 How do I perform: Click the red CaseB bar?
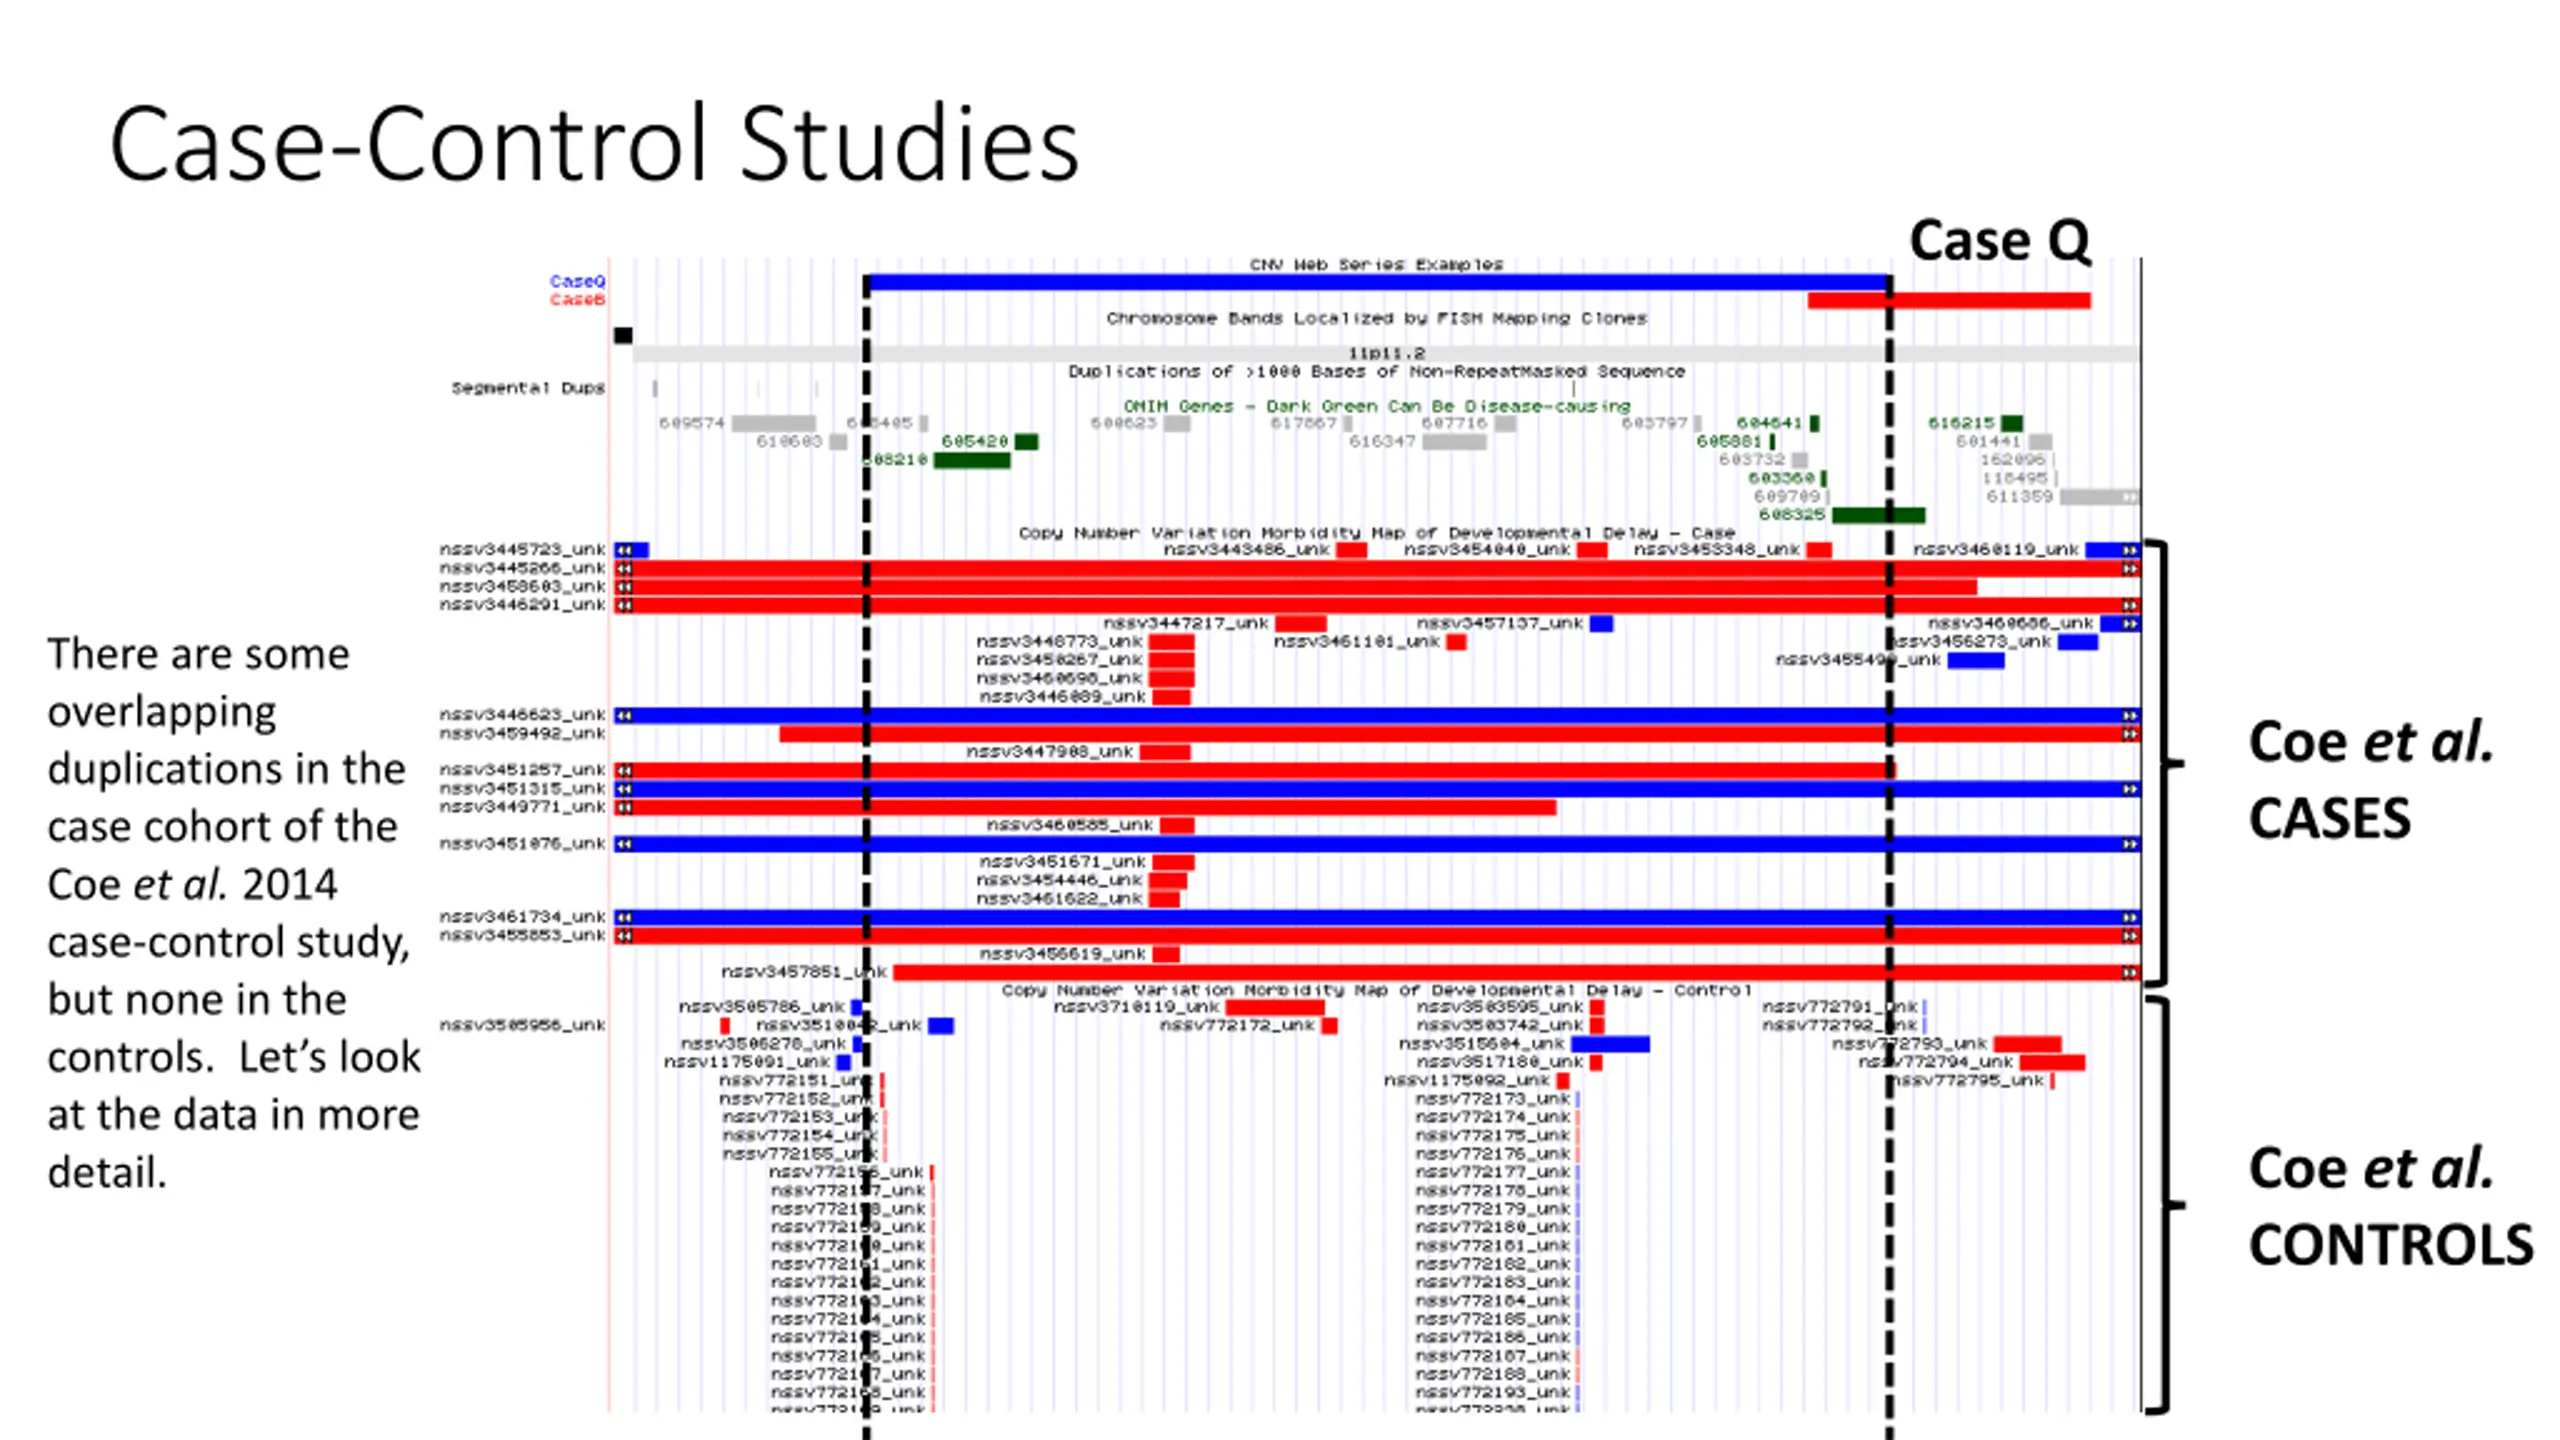[x=1948, y=301]
